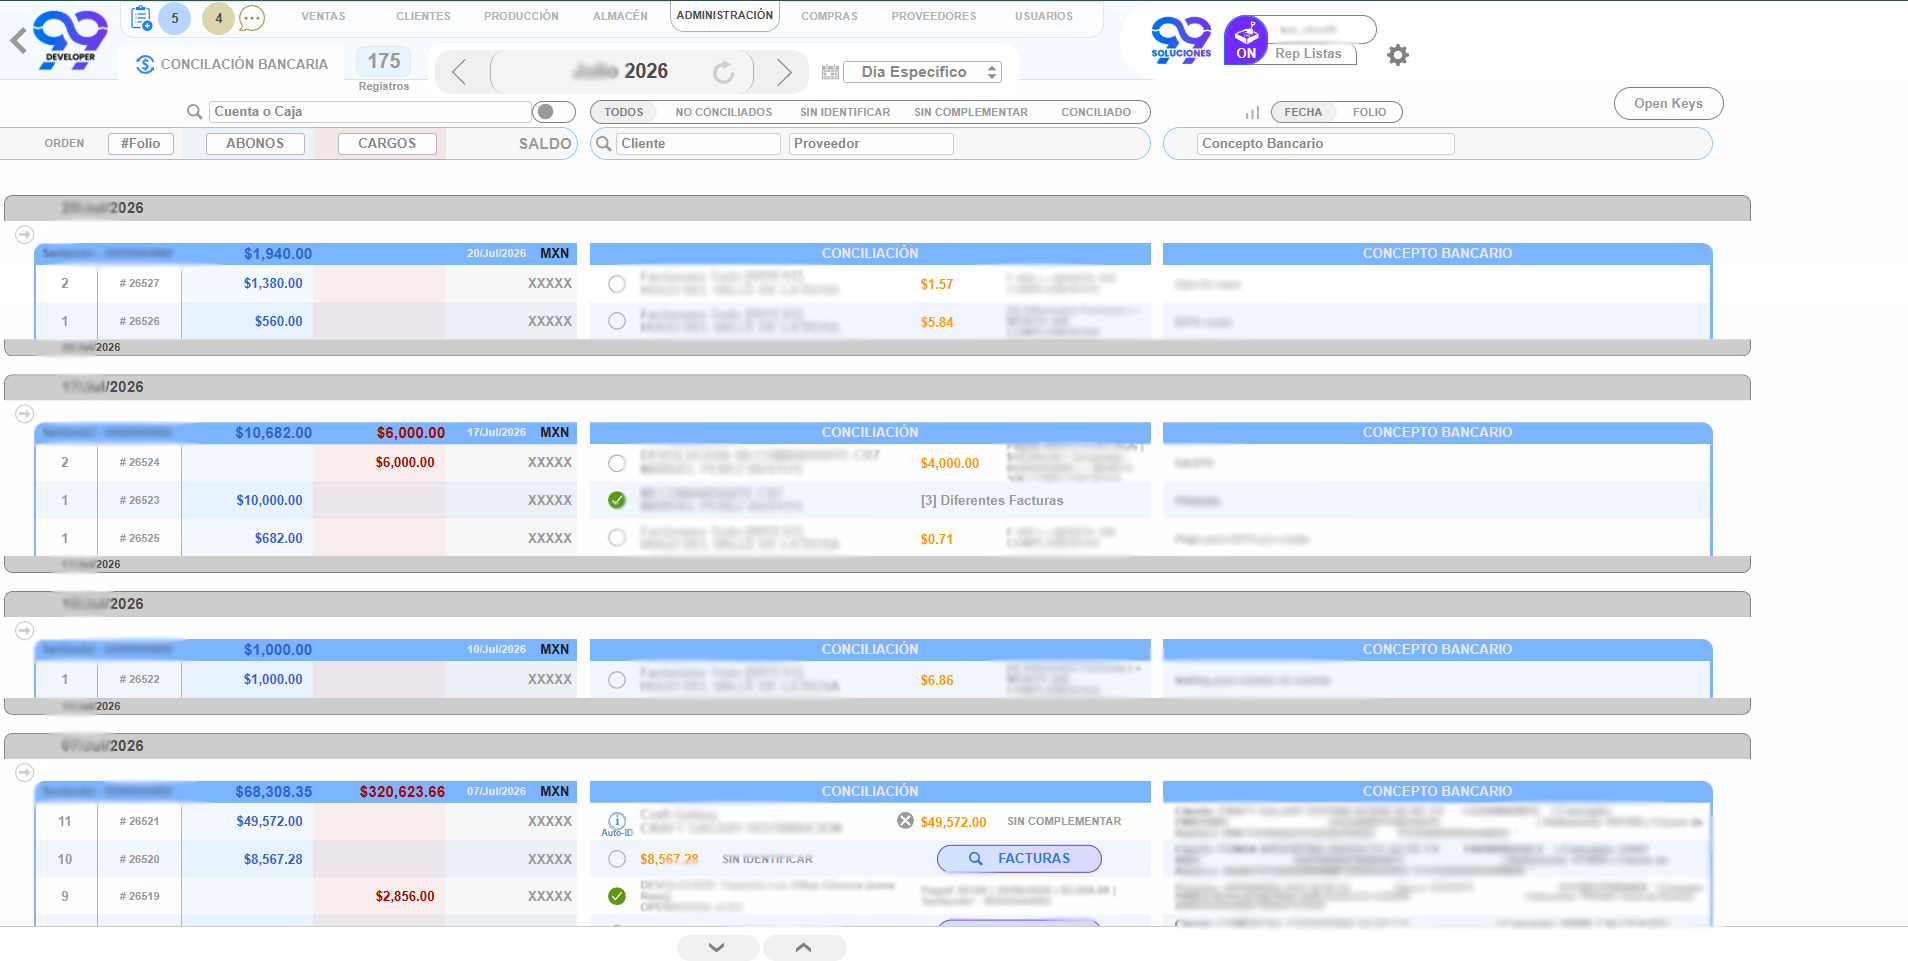The image size is (1908, 961).
Task: Open the chat bubble messages icon
Action: click(252, 18)
